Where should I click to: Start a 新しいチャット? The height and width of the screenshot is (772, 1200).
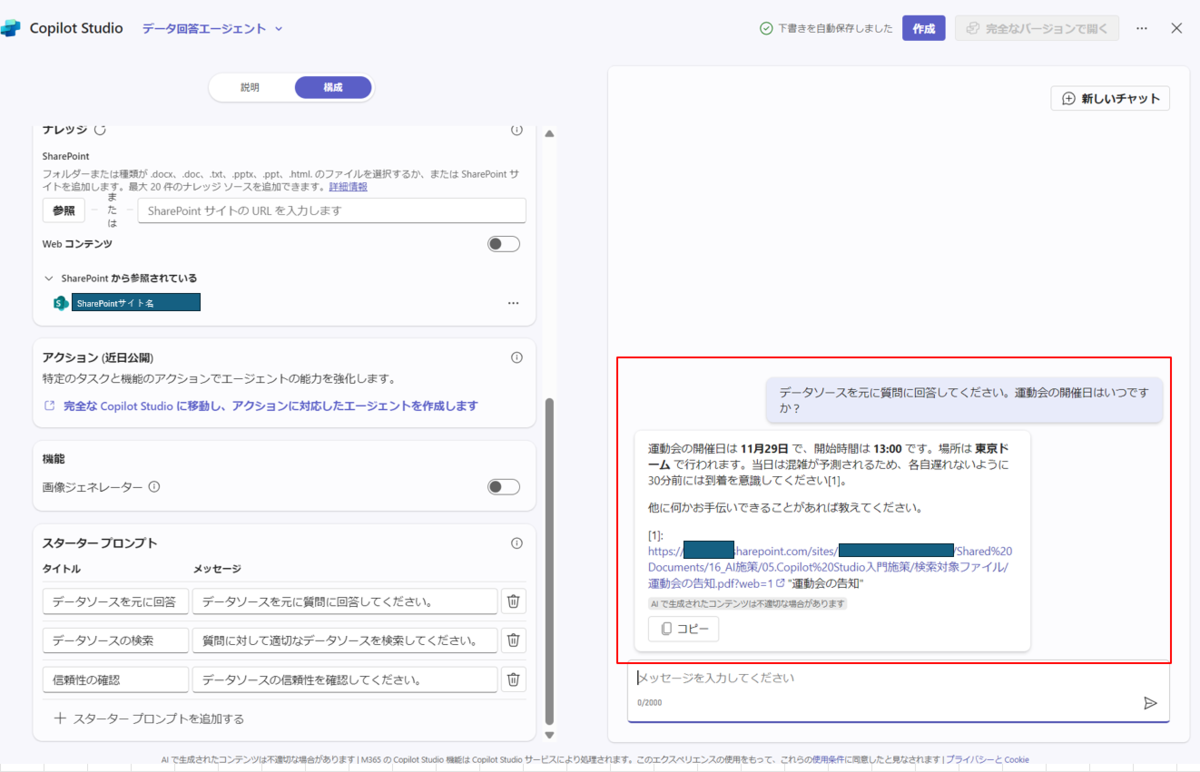(x=1110, y=98)
